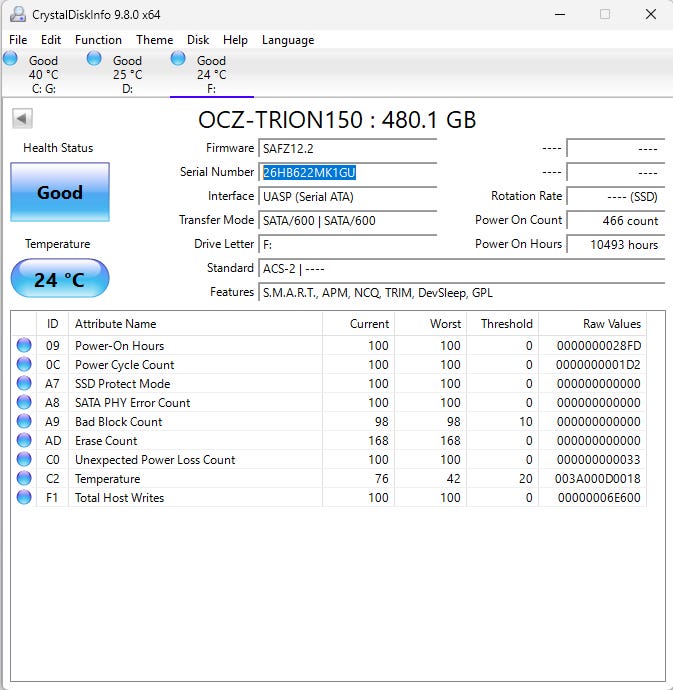Viewport: 673px width, 690px height.
Task: Open the Language menu
Action: (288, 40)
